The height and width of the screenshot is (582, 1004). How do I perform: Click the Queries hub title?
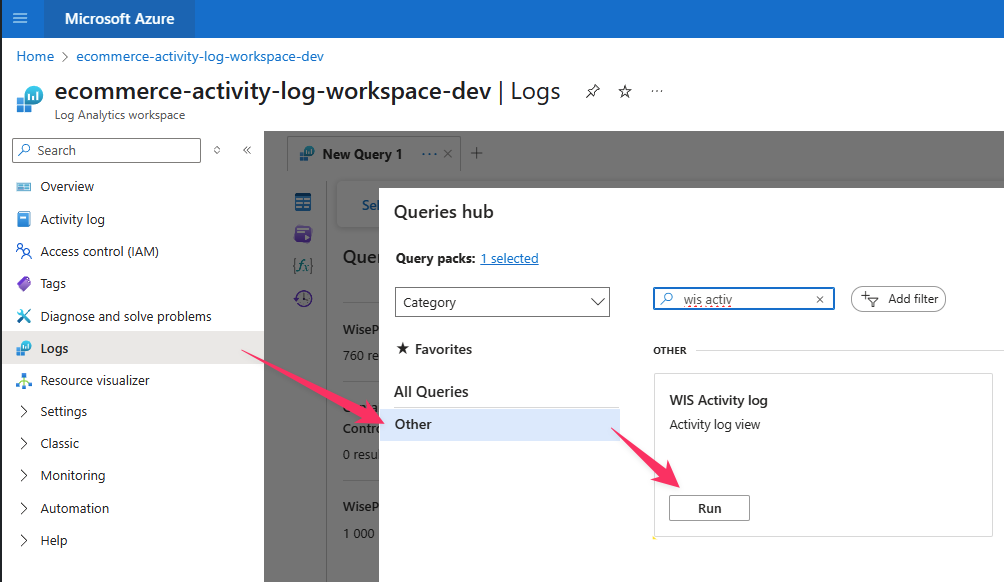point(444,212)
